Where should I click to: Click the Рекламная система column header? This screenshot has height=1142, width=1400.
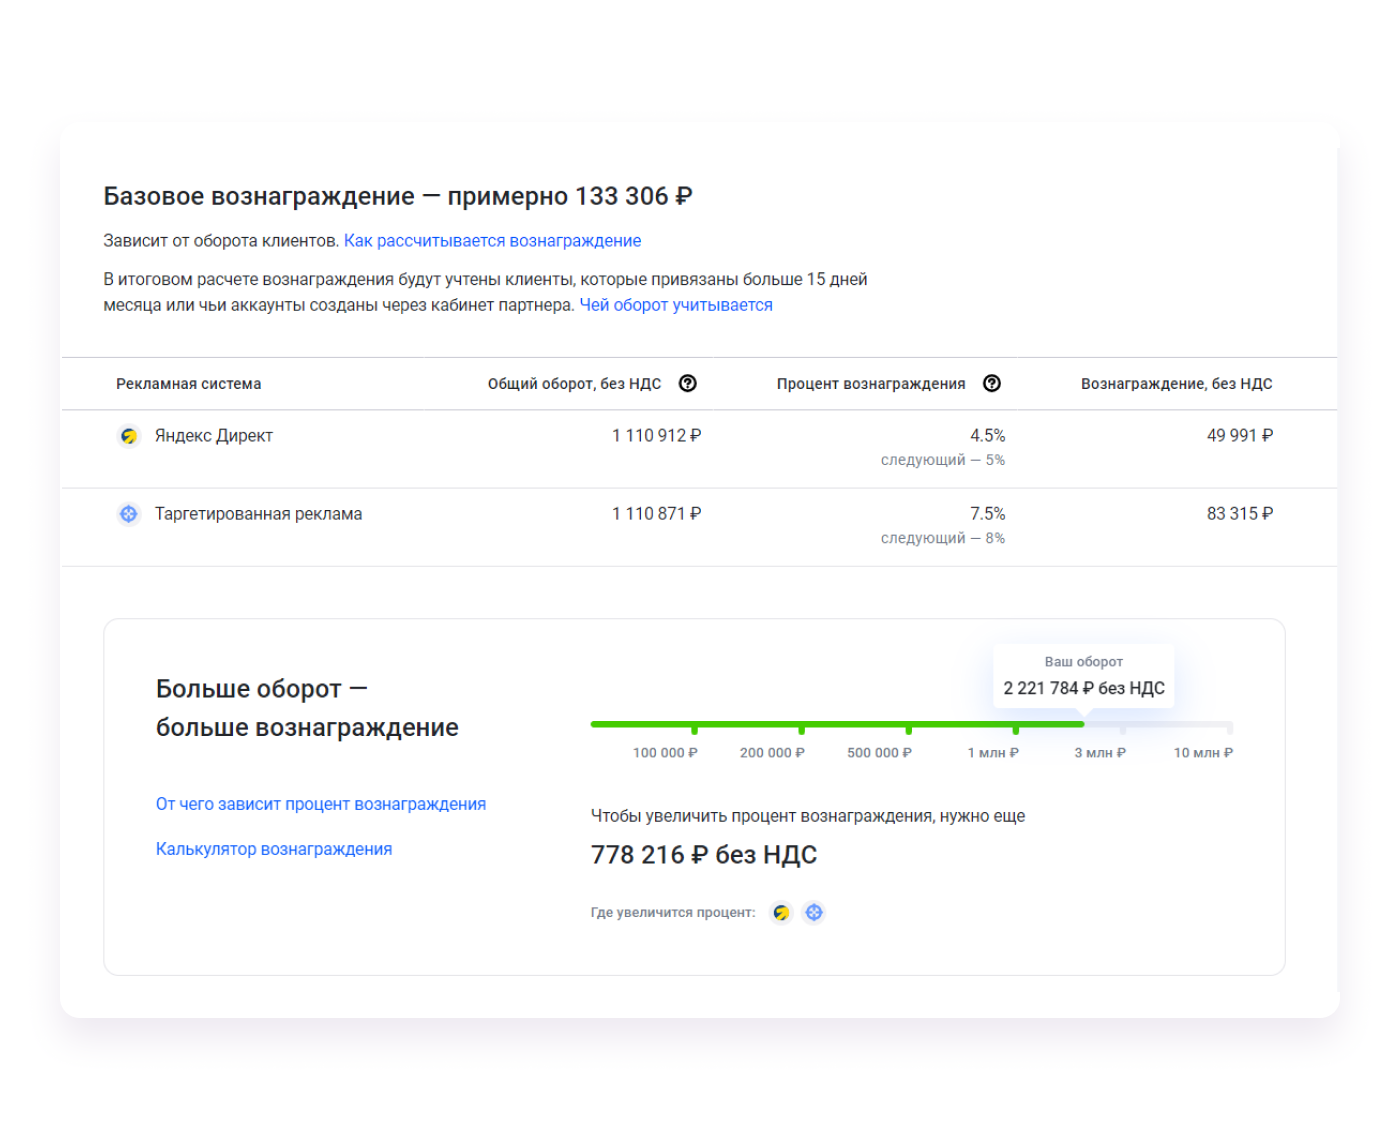coord(188,384)
